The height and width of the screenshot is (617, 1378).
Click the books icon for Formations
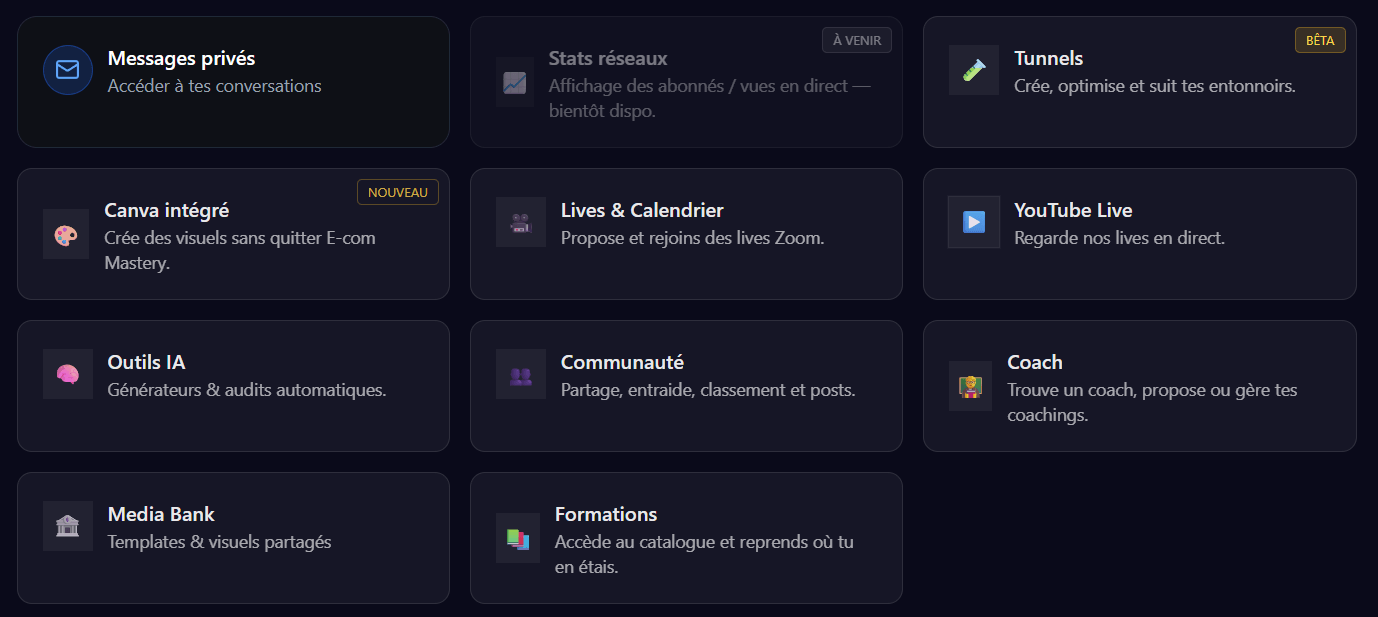[x=517, y=539]
